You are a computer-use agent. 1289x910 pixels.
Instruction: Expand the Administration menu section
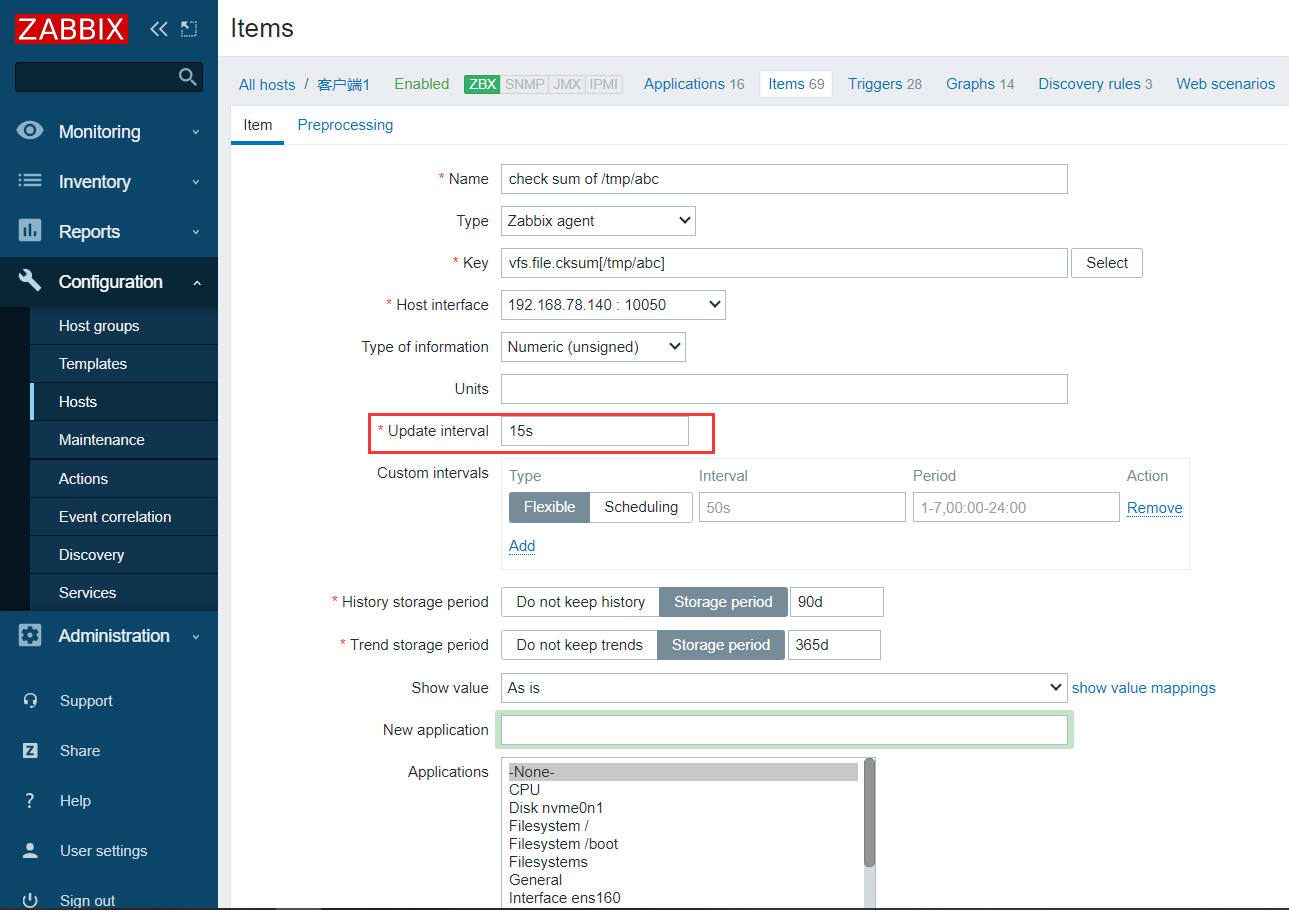tap(108, 636)
